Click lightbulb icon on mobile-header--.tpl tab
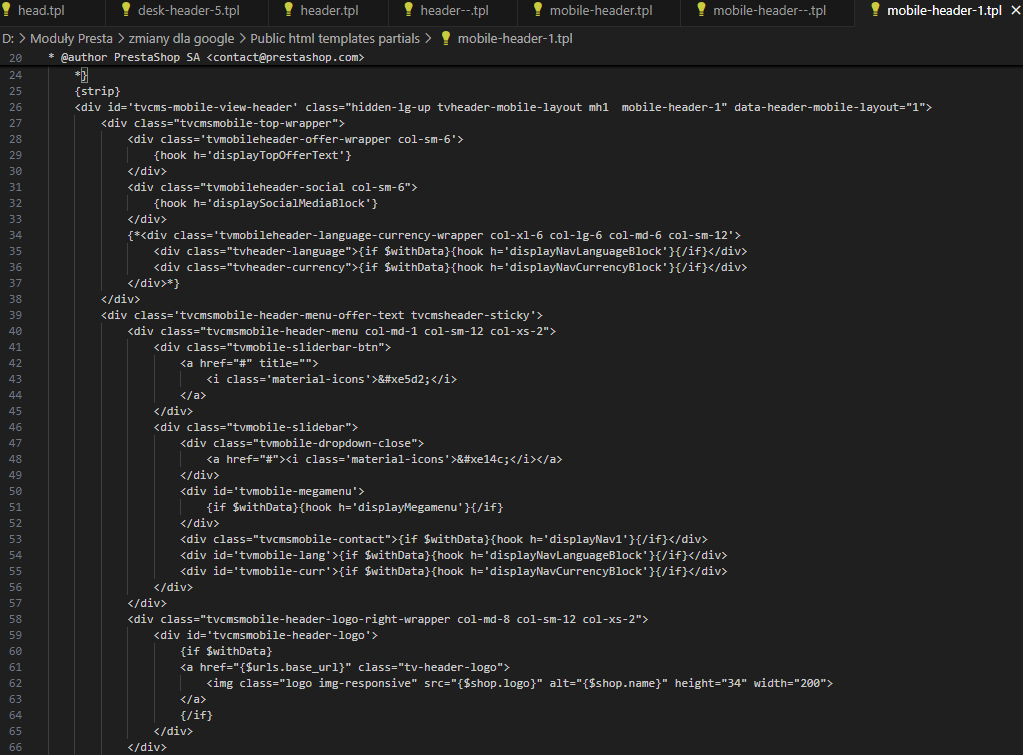The height and width of the screenshot is (755, 1023). tap(702, 10)
